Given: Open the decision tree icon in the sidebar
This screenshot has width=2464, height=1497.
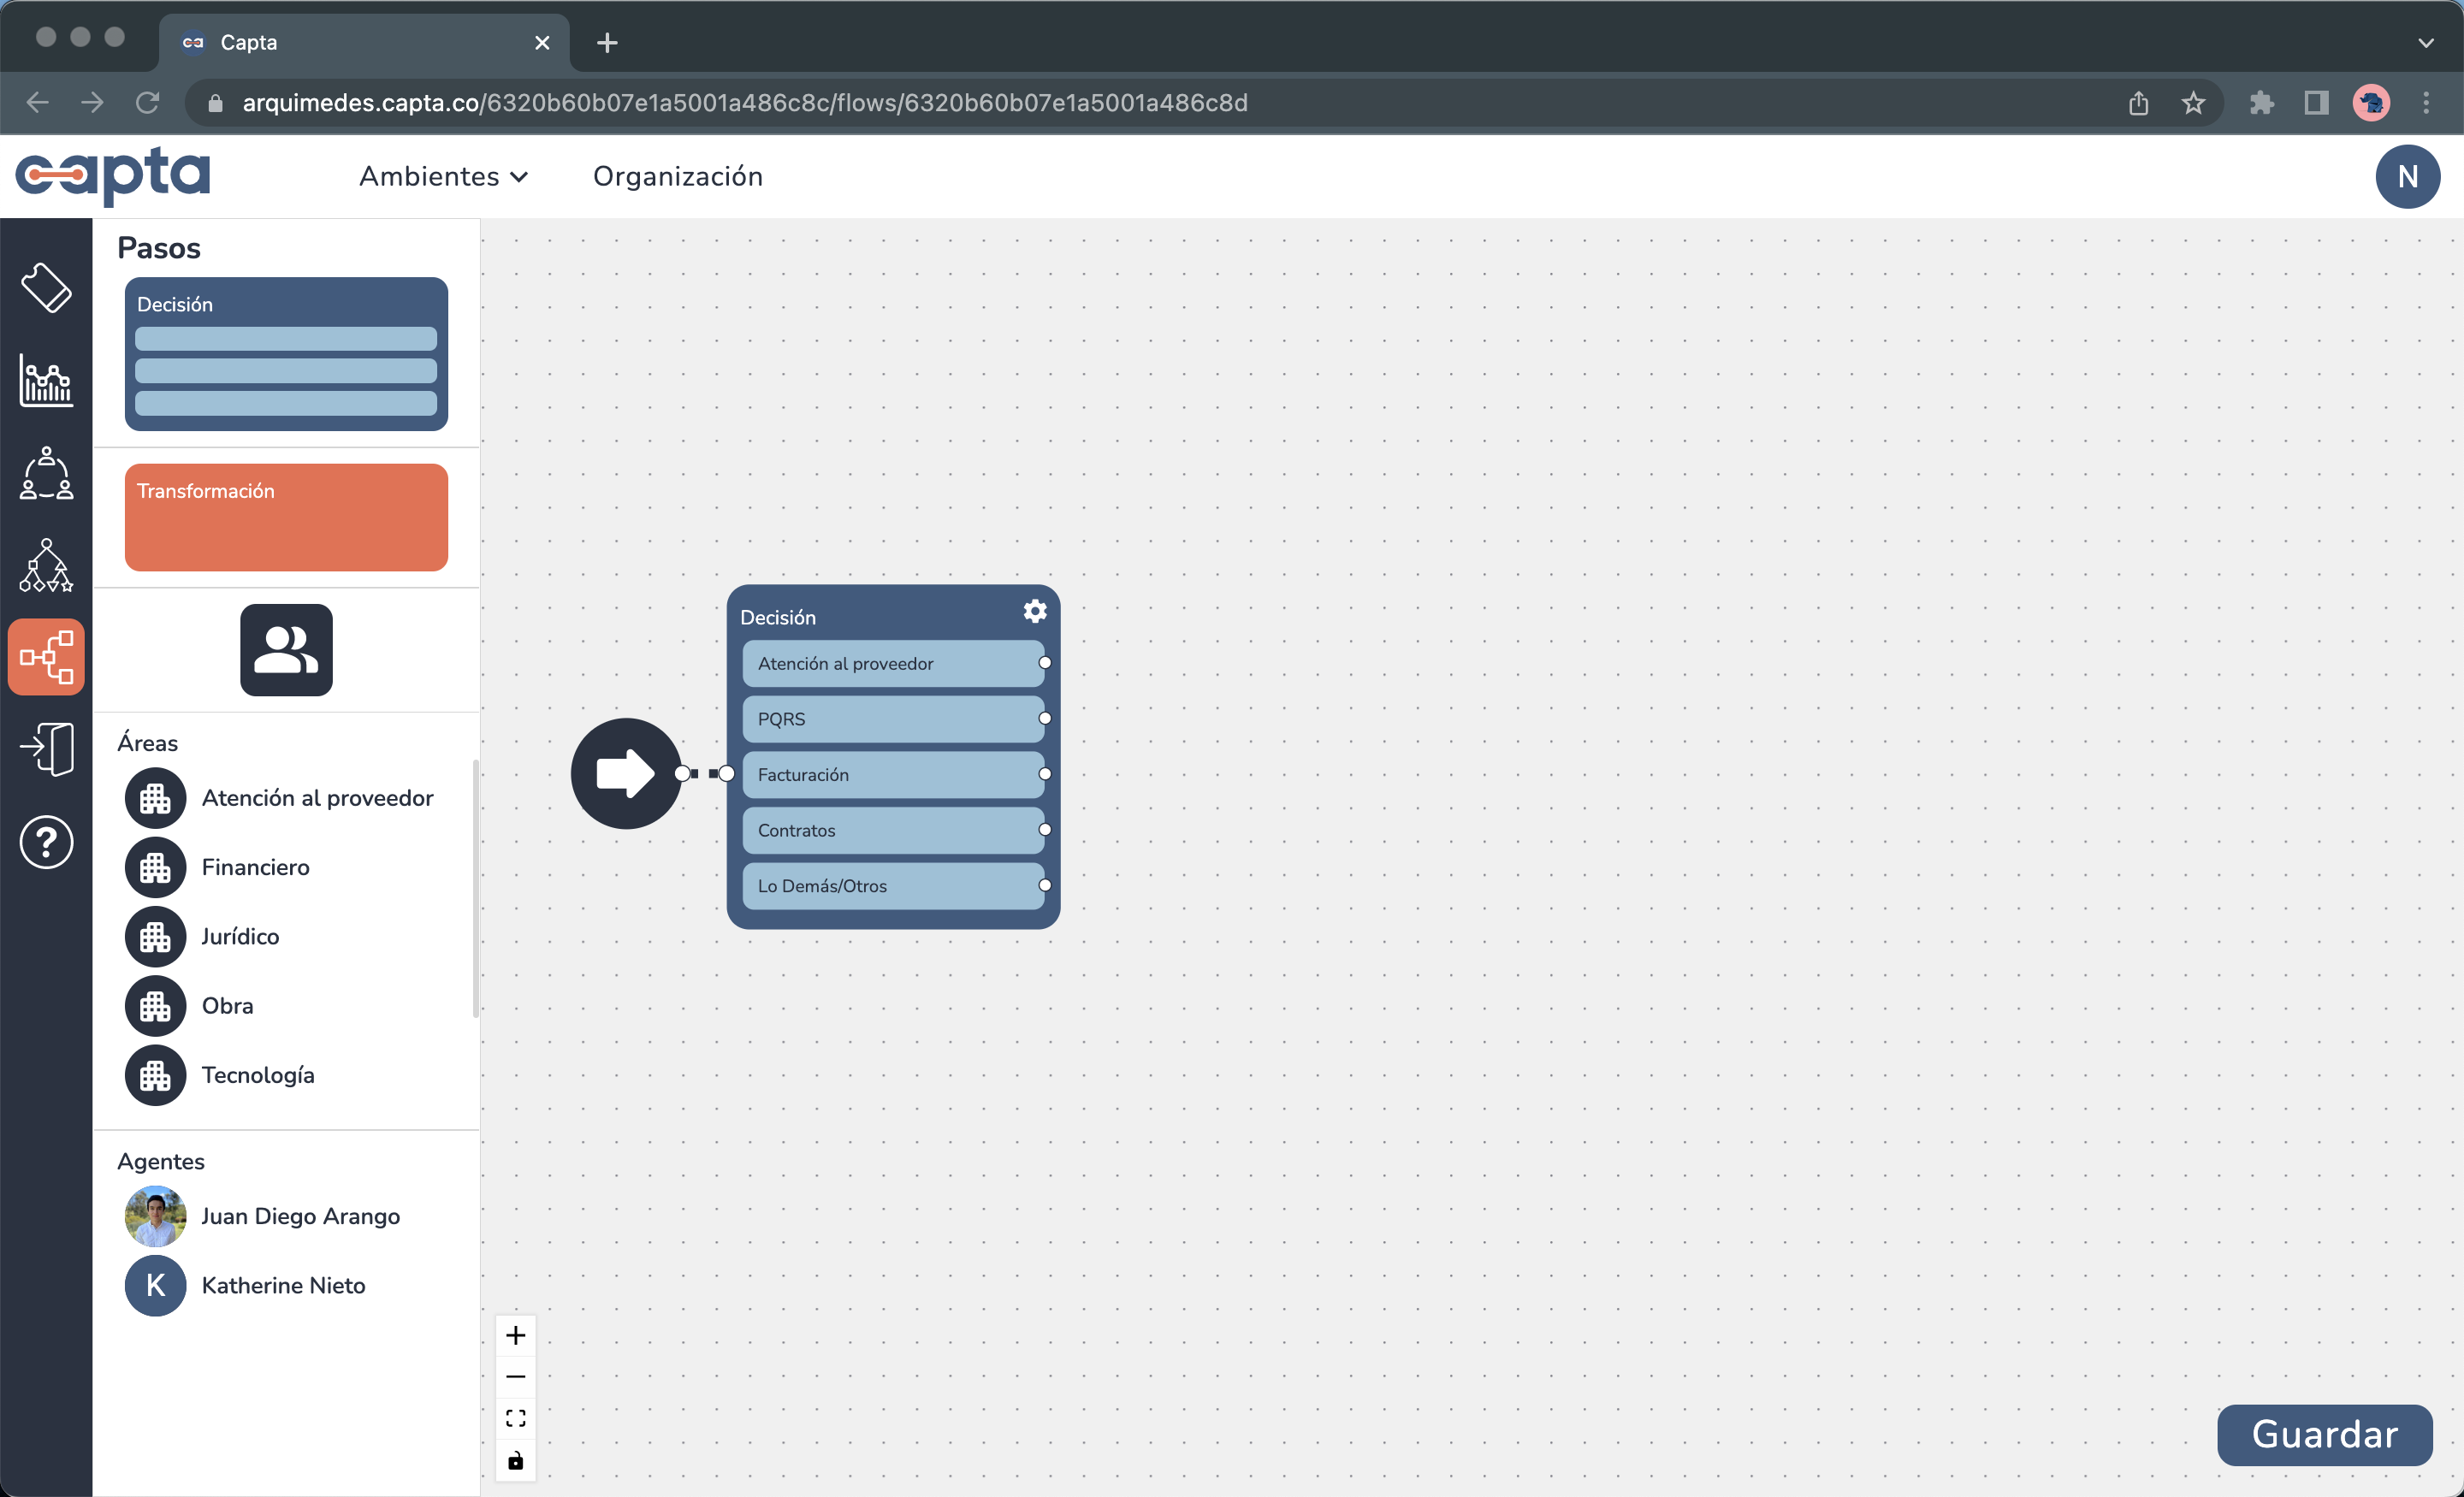Looking at the screenshot, I should pos(46,565).
